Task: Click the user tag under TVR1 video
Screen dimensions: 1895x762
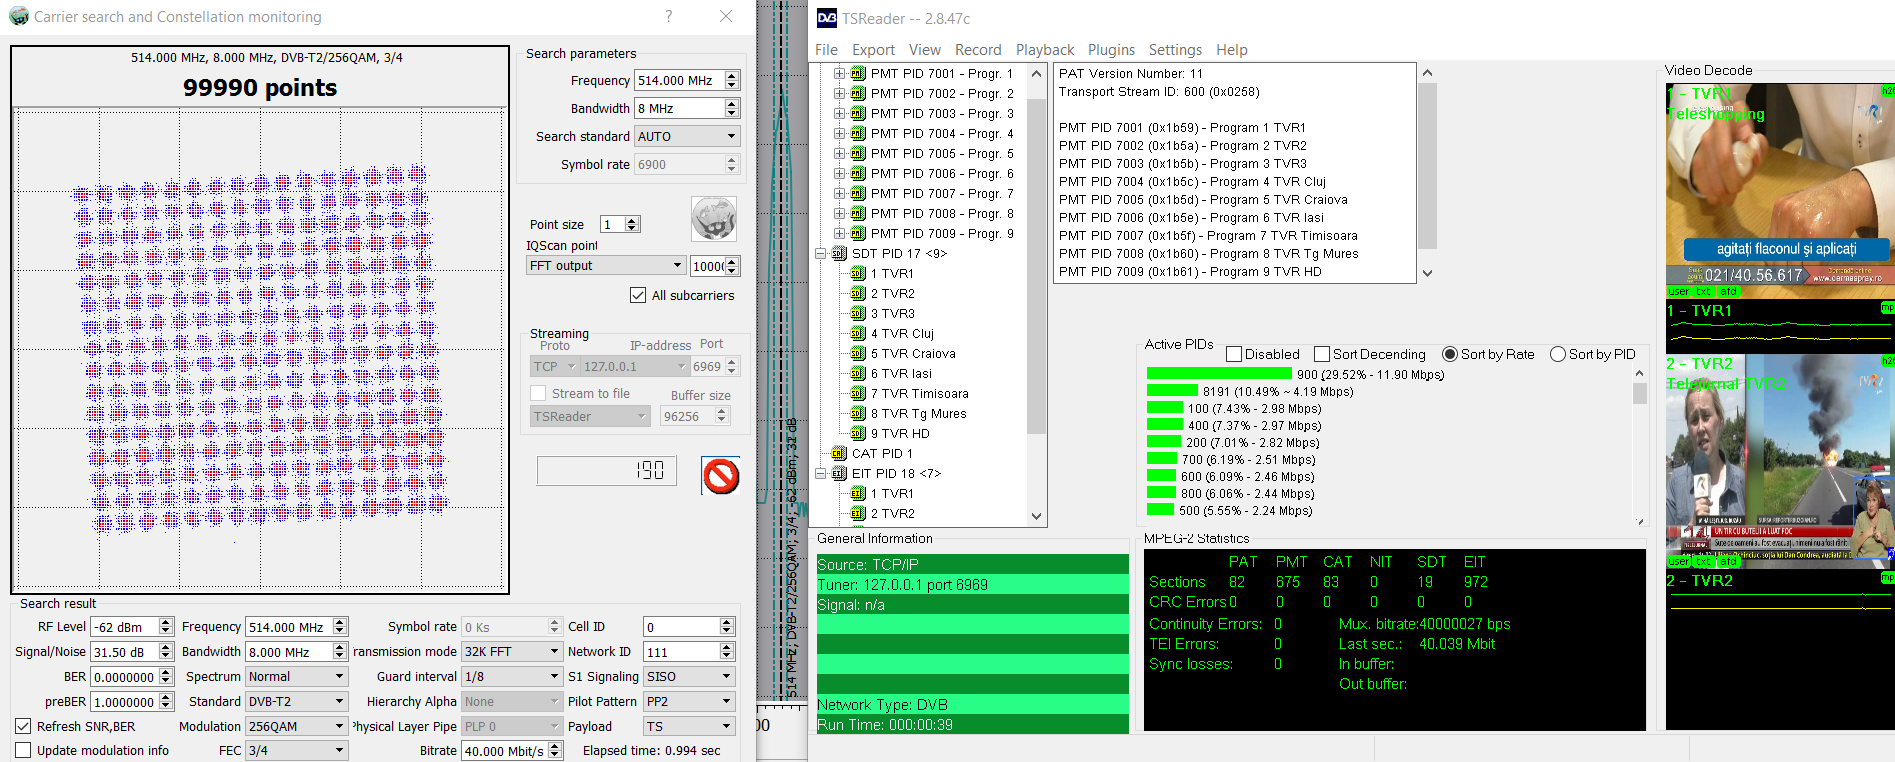Action: pos(1679,291)
